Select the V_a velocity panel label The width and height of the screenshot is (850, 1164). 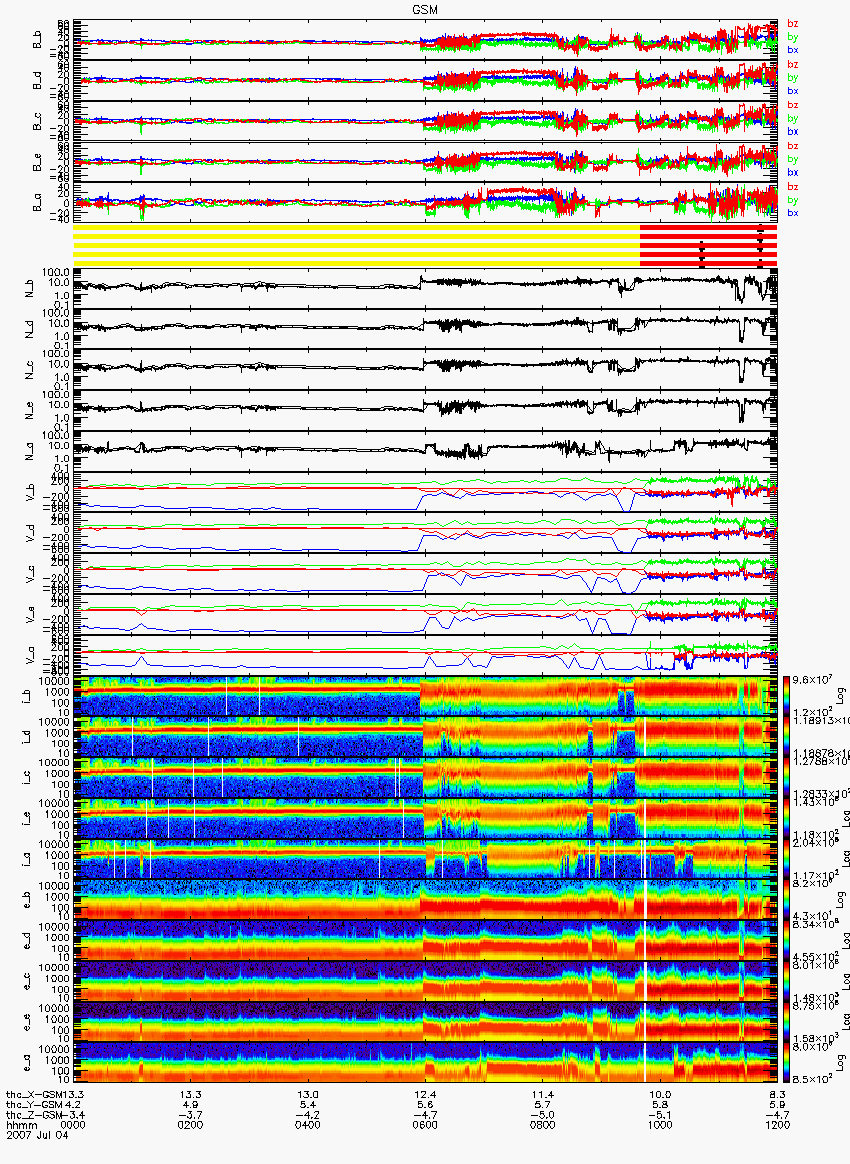tap(30, 653)
